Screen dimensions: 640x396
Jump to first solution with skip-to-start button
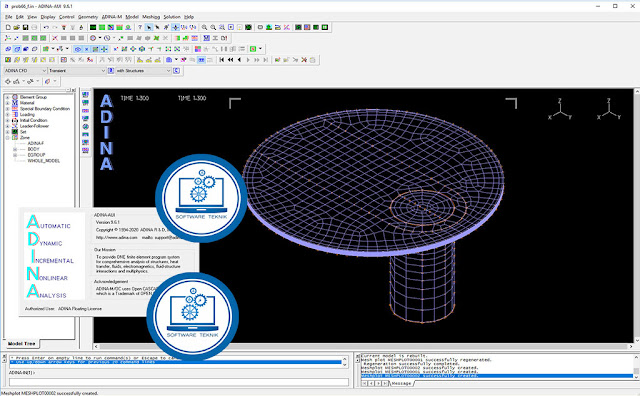222,60
